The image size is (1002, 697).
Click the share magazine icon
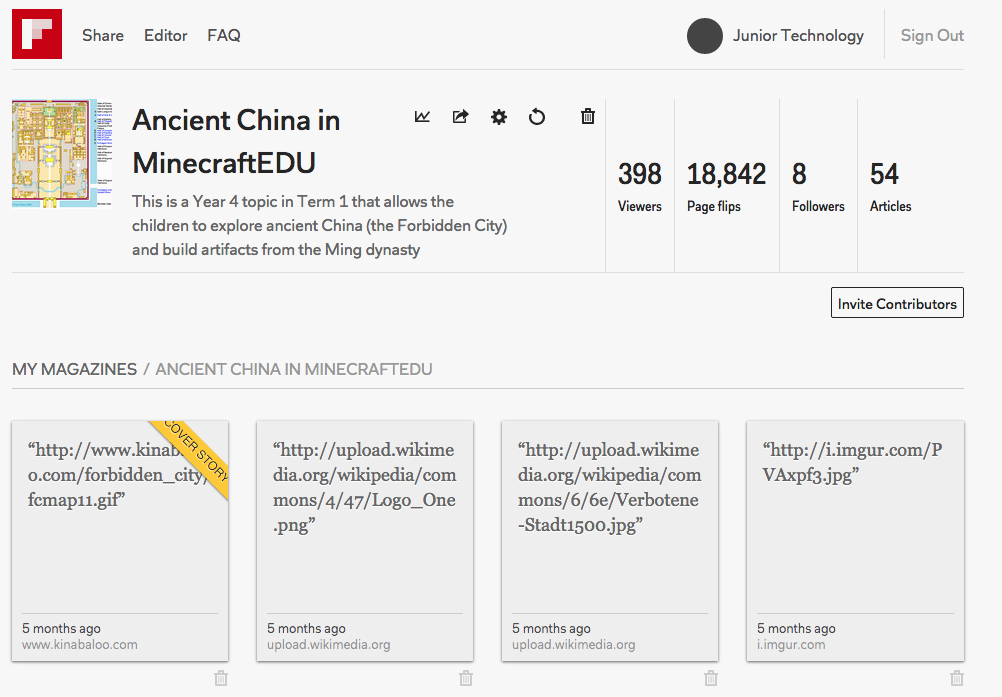pos(460,116)
